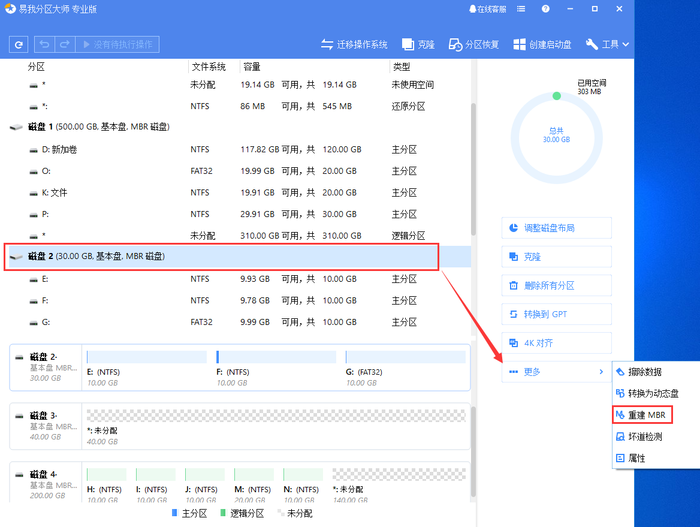Click 克隆 in the top toolbar
700x527 pixels.
coord(417,45)
